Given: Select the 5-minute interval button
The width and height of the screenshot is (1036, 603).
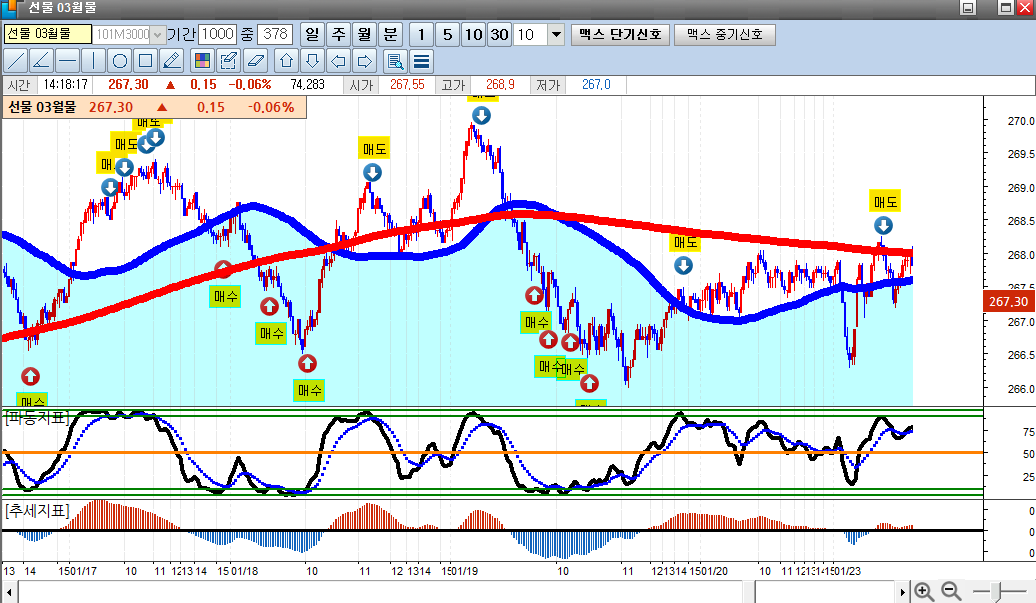Looking at the screenshot, I should pyautogui.click(x=447, y=34).
